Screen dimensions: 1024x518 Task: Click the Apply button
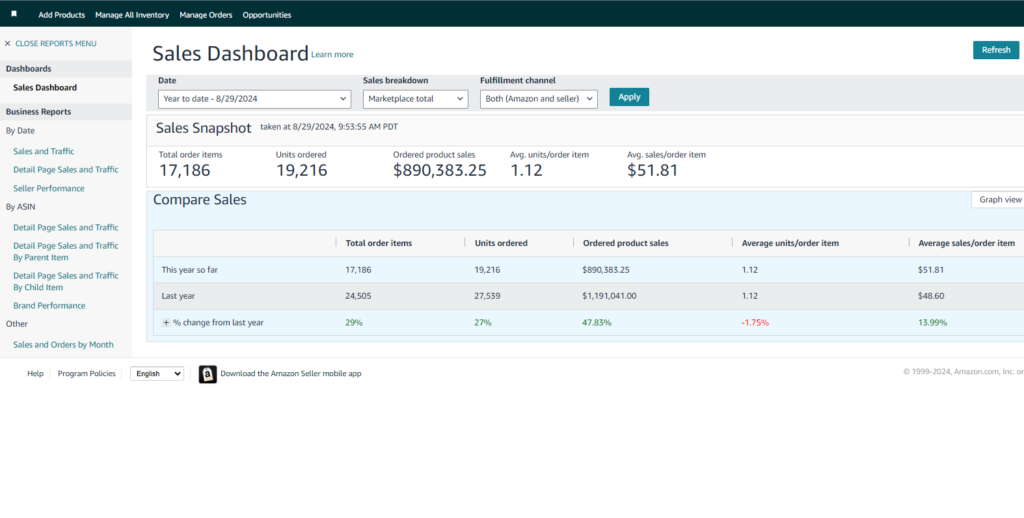[x=629, y=97]
